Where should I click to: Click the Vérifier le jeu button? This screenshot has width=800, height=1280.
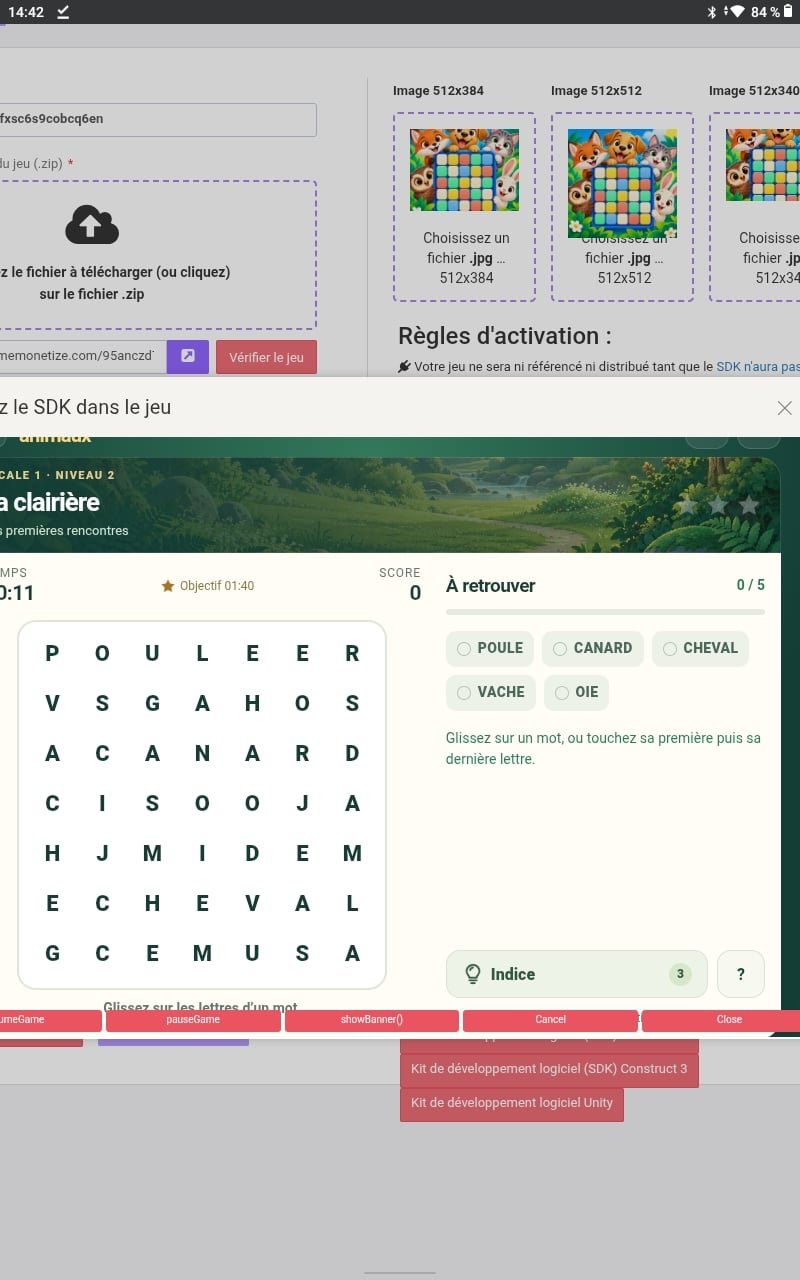coord(266,357)
